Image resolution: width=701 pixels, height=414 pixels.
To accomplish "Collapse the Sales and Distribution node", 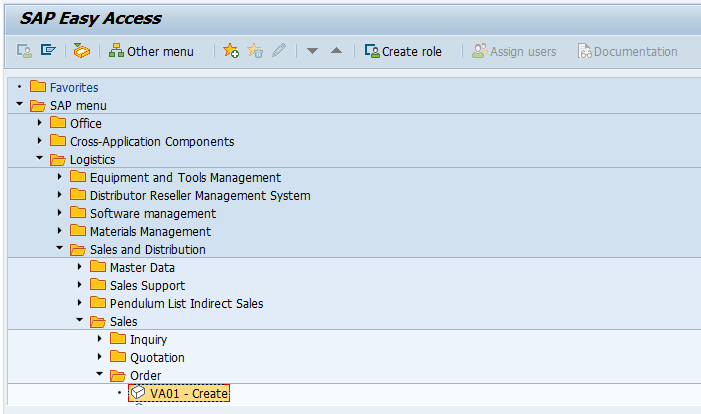I will 60,250.
